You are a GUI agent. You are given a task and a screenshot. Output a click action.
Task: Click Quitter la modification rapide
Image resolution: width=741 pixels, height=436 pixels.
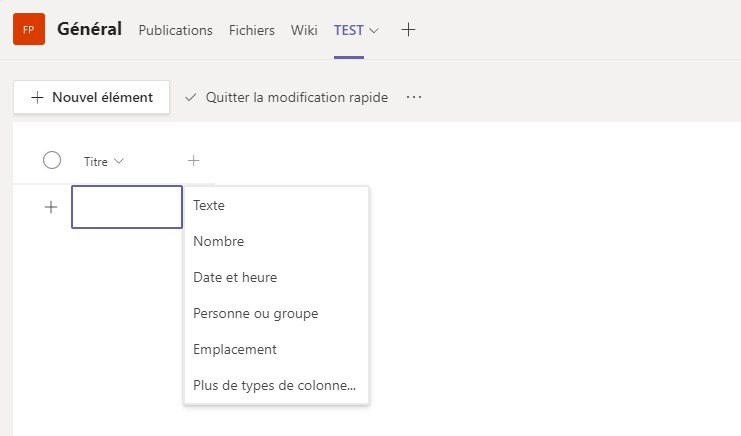(x=287, y=97)
